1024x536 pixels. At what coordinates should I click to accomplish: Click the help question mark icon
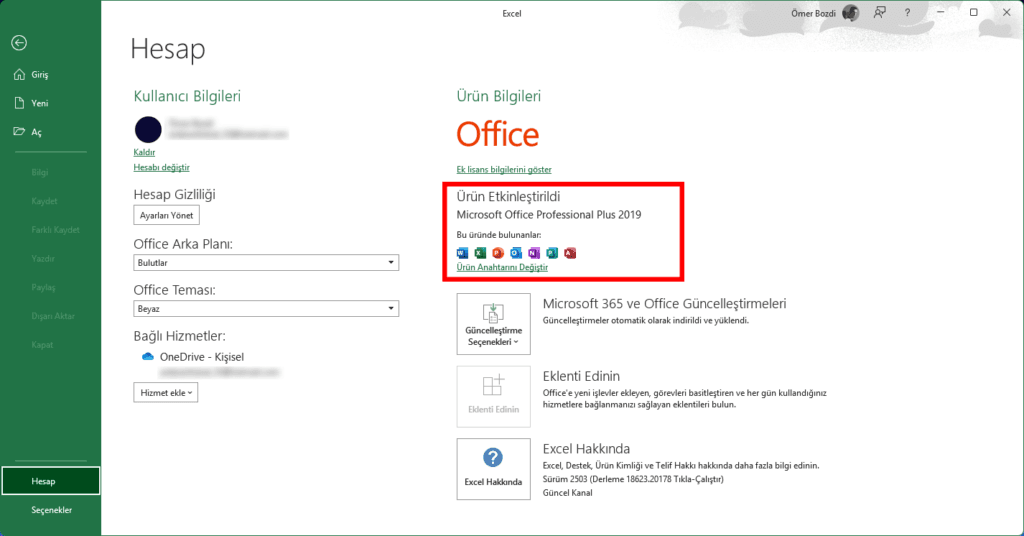point(907,12)
